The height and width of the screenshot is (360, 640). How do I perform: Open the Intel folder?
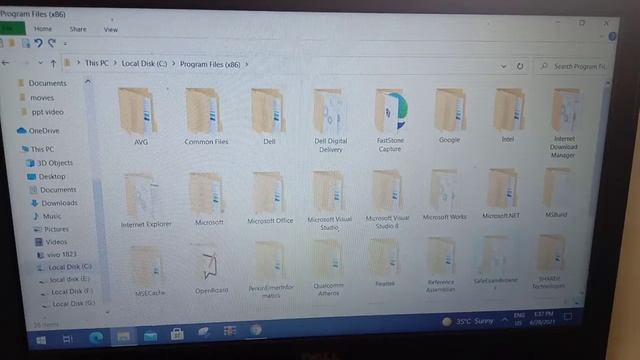508,116
